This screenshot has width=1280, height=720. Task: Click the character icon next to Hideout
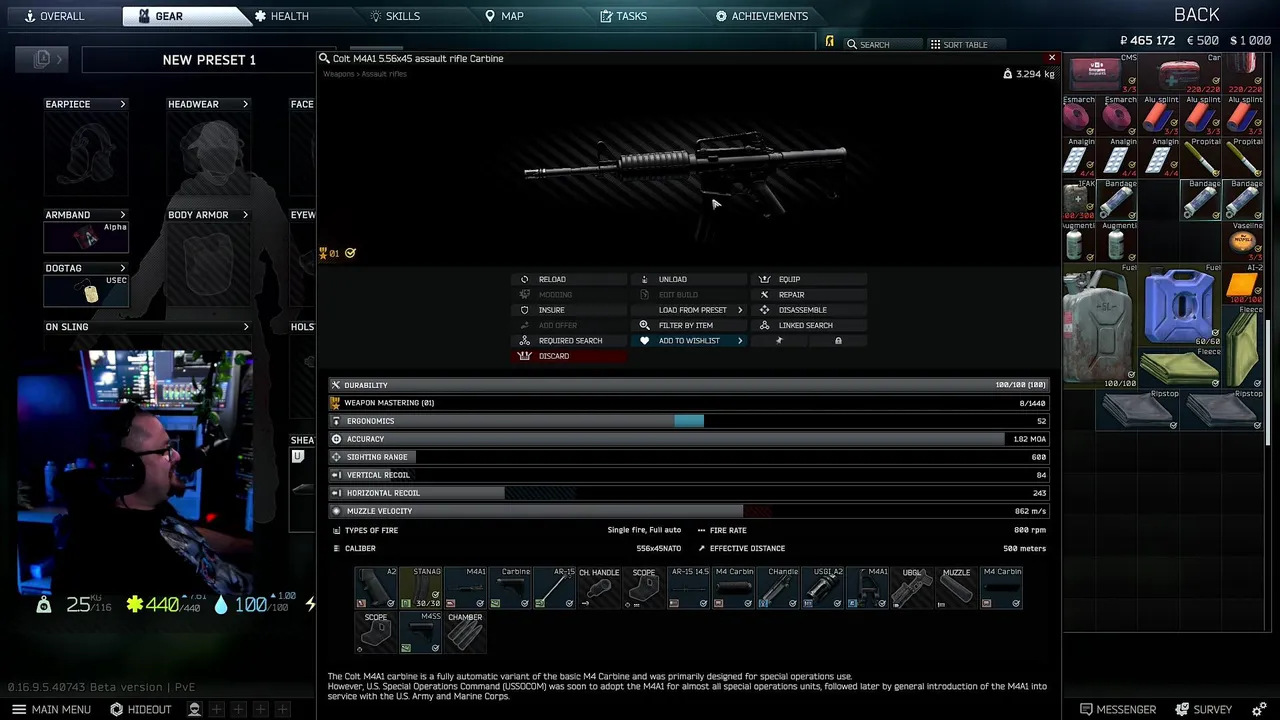tap(195, 709)
